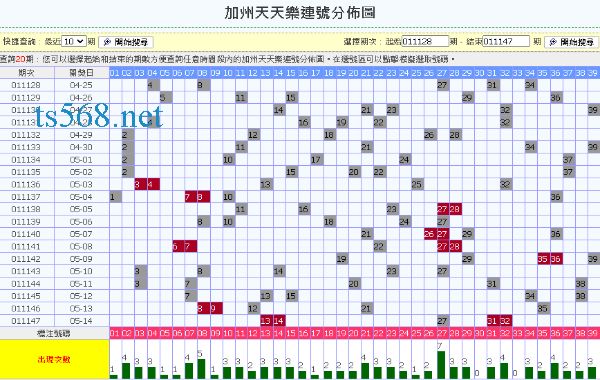Open the quick query period dropdown showing 10

pos(74,41)
